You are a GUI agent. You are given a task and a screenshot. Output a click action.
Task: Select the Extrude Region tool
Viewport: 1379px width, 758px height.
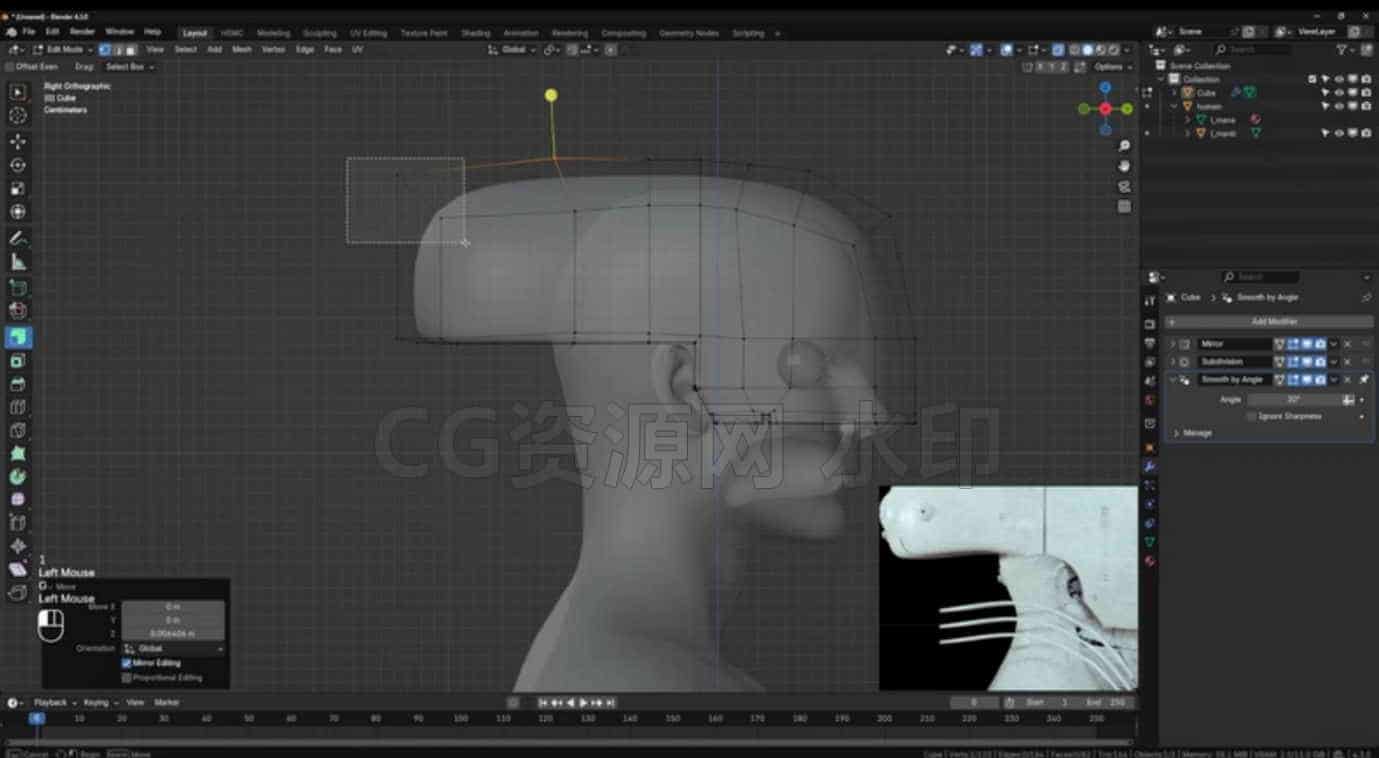(18, 337)
